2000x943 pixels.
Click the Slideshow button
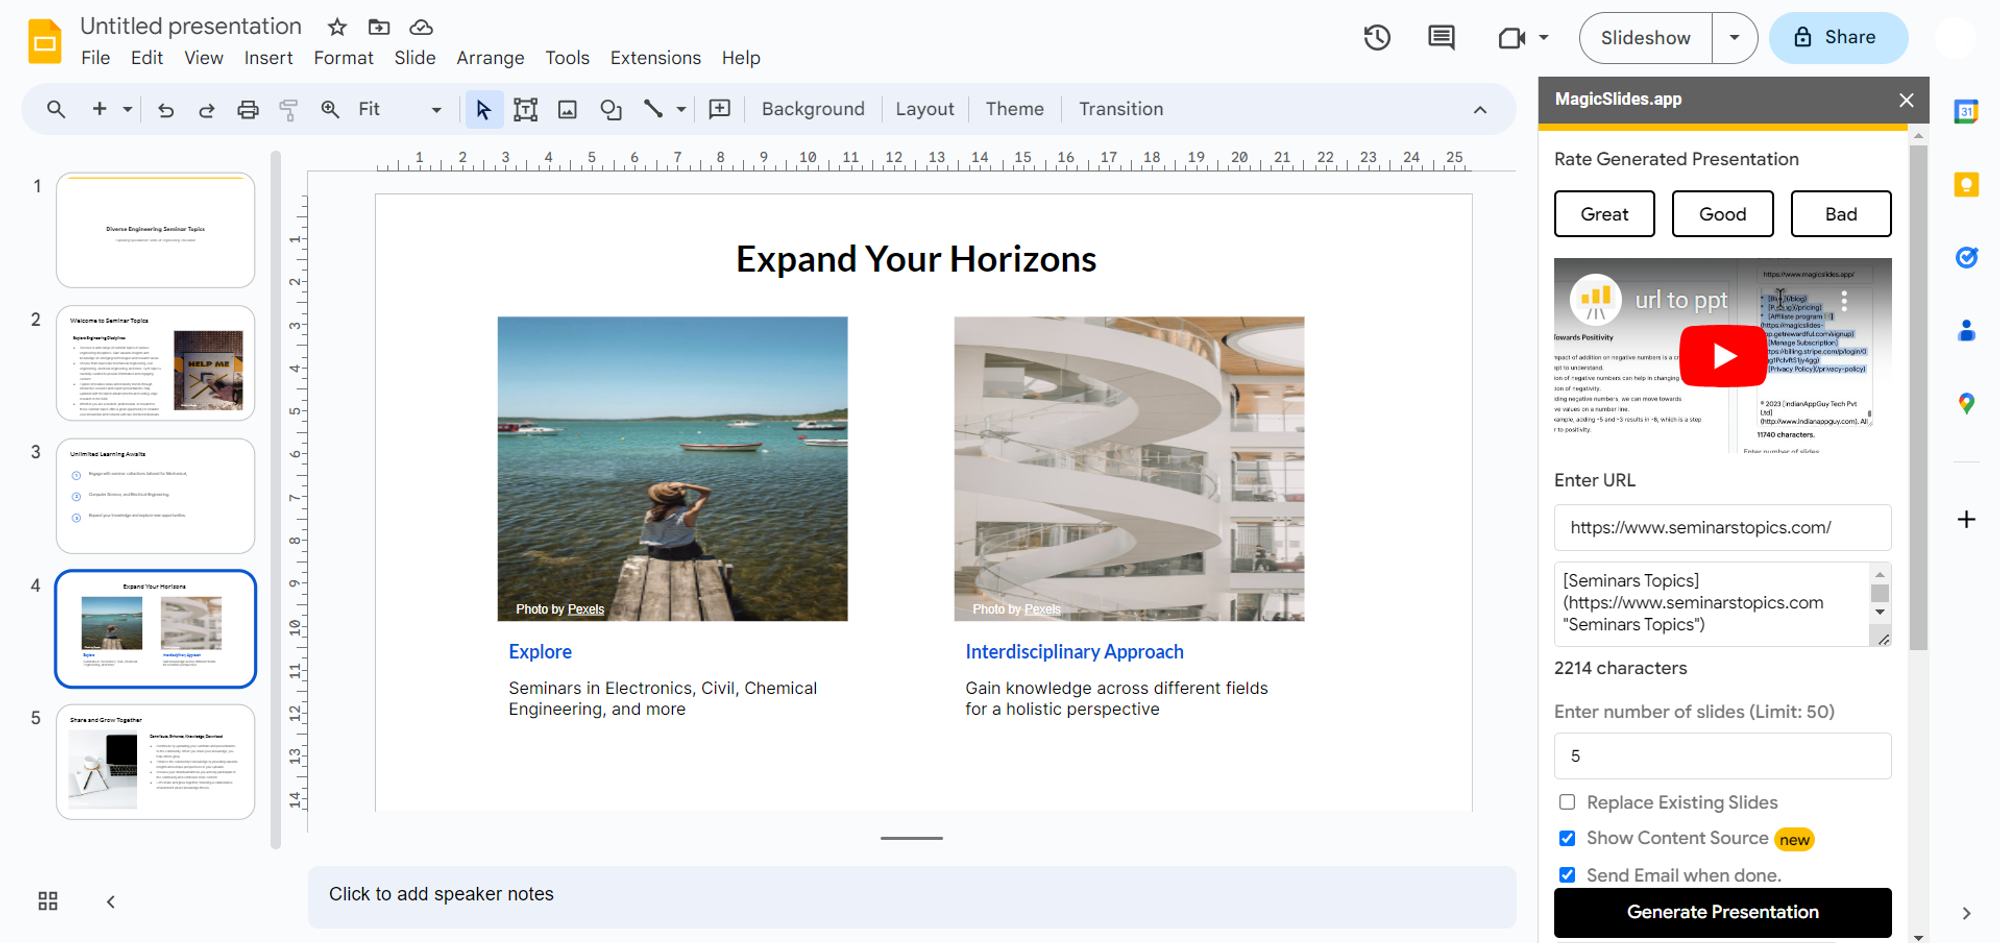pyautogui.click(x=1645, y=38)
